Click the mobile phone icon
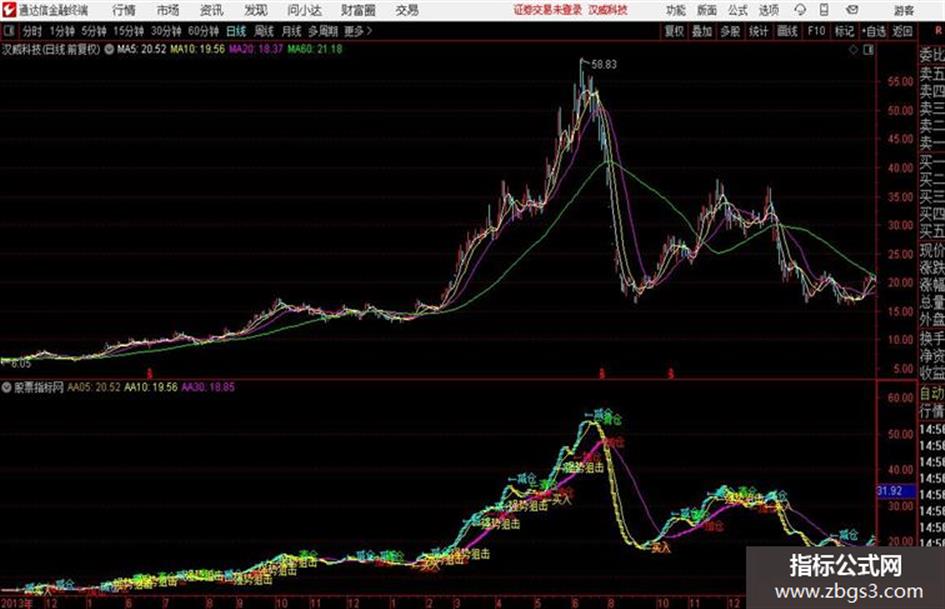 824,10
